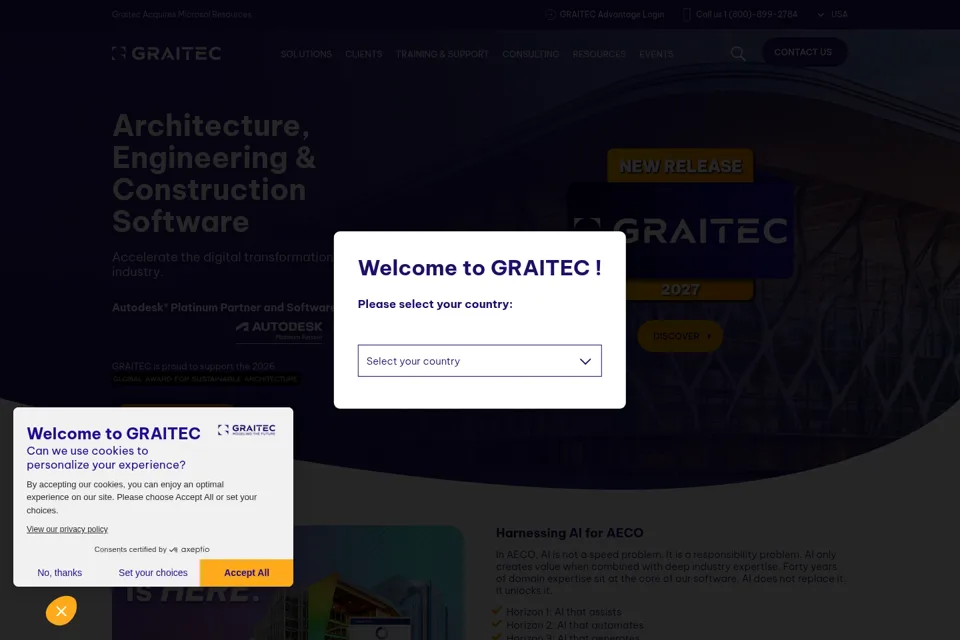Click the DISCOVER button
This screenshot has height=640, width=960.
click(x=680, y=336)
